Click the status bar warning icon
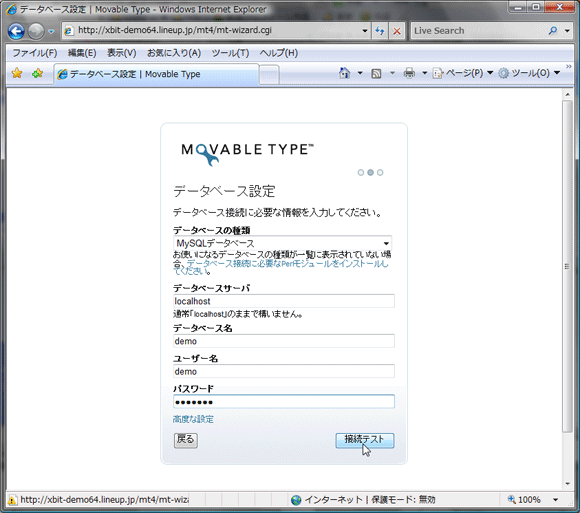Image resolution: width=580 pixels, height=513 pixels. (x=12, y=500)
